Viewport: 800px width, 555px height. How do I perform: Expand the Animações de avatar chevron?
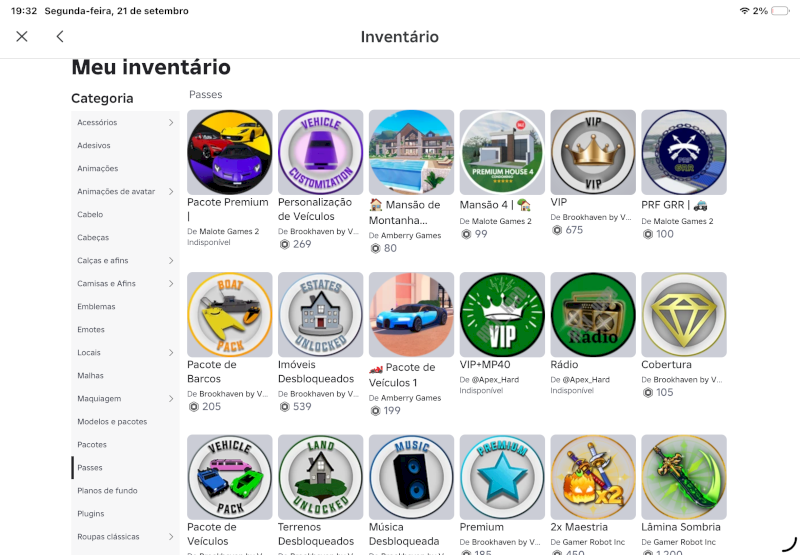click(171, 191)
